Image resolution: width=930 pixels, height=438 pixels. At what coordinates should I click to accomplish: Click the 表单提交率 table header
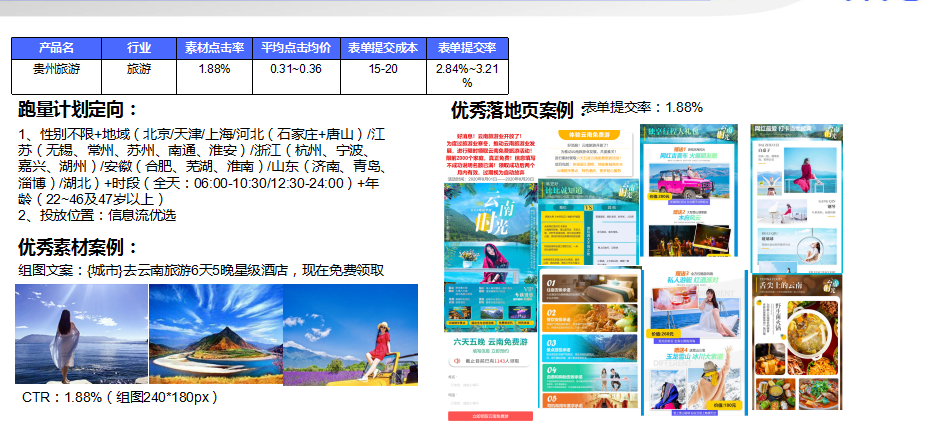point(467,48)
